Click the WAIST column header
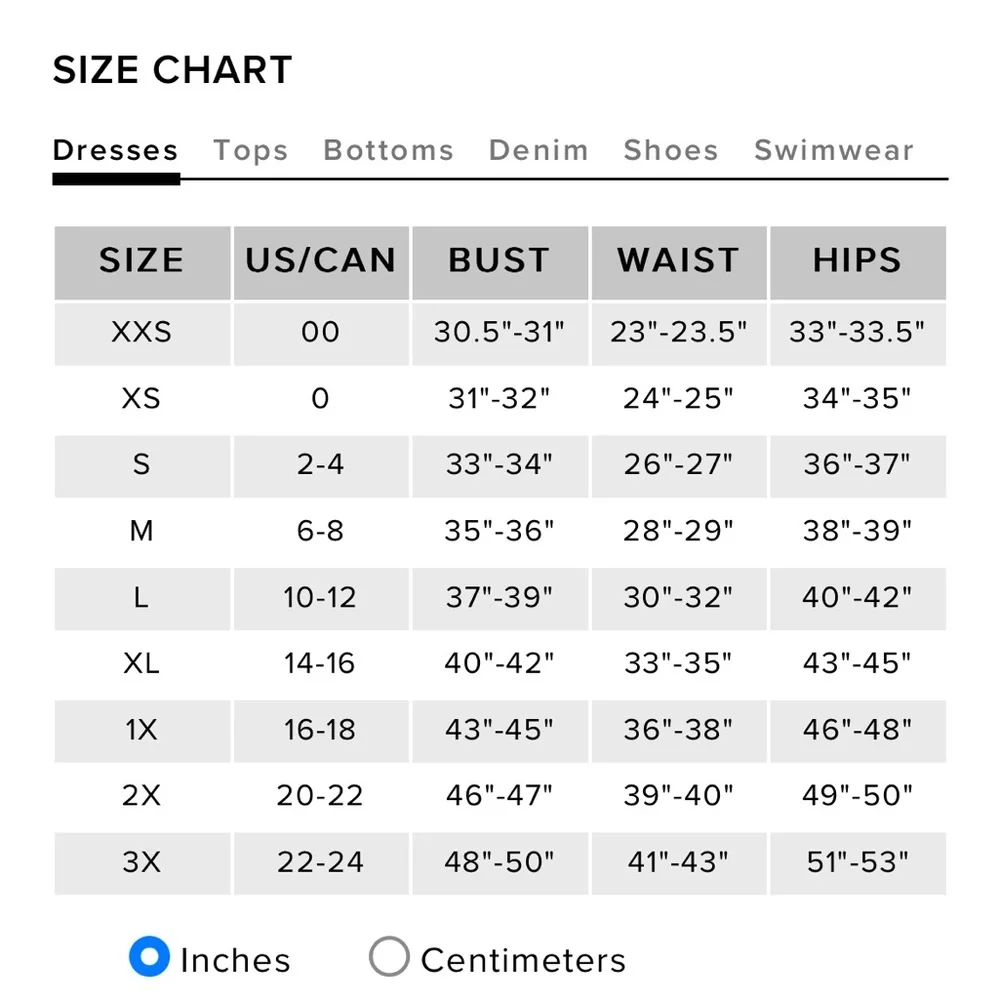Screen dimensions: 1000x1000 point(678,261)
